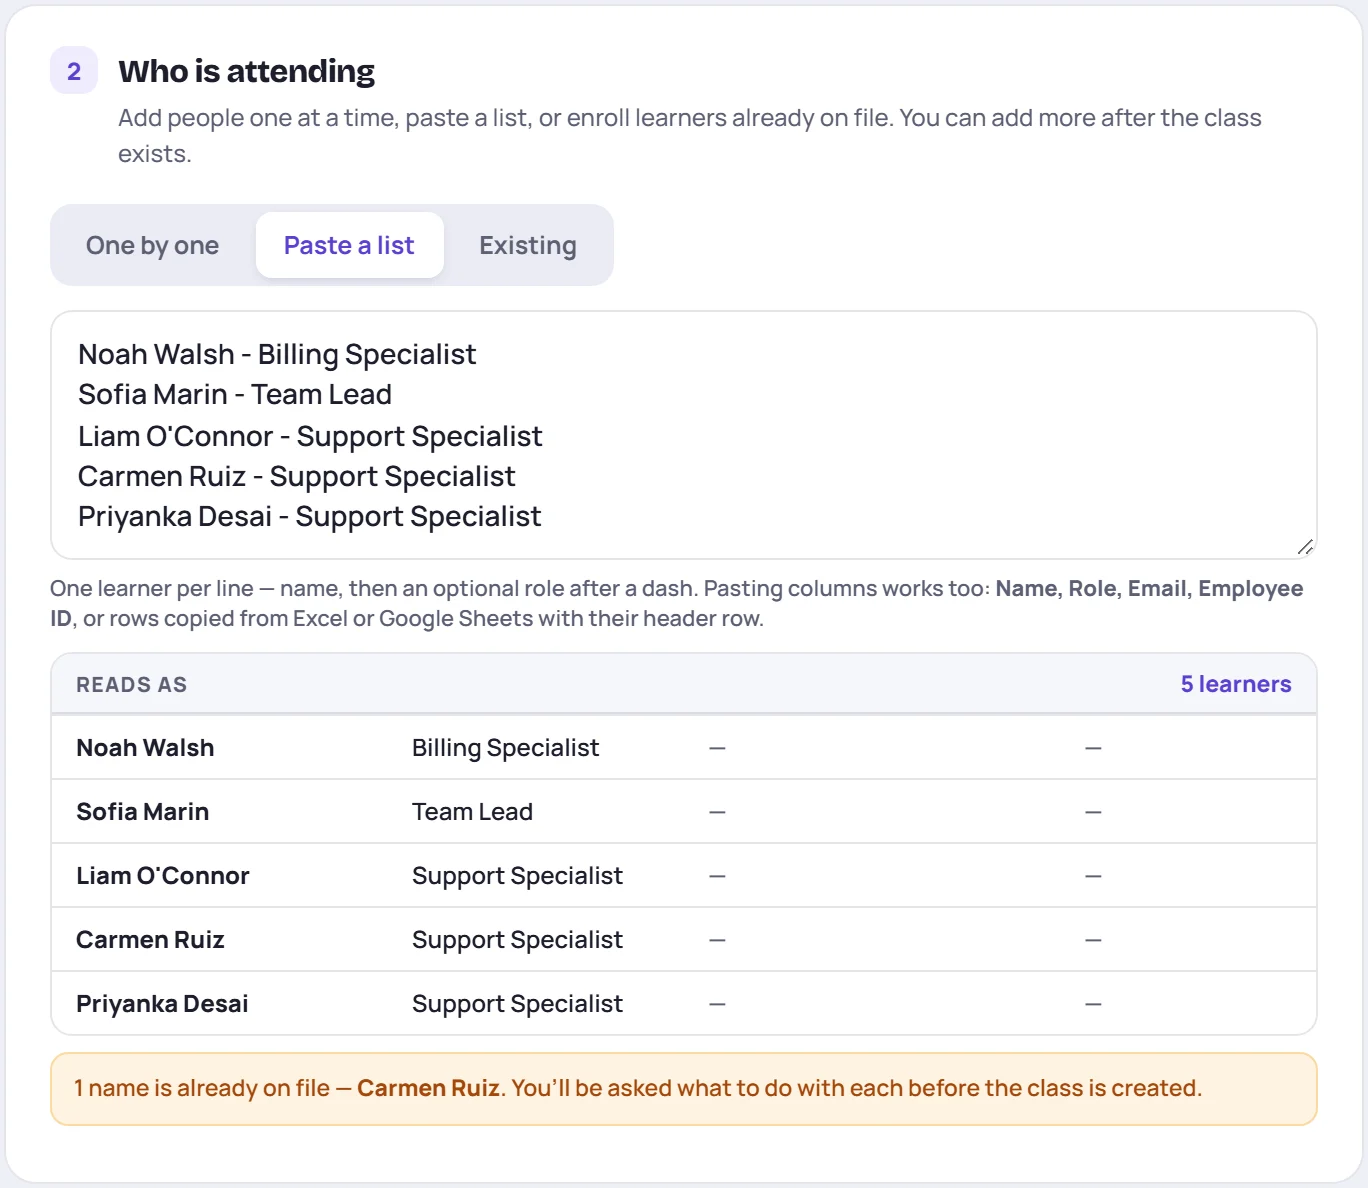Click the Billing Specialist role cell
This screenshot has height=1188, width=1368.
point(505,748)
